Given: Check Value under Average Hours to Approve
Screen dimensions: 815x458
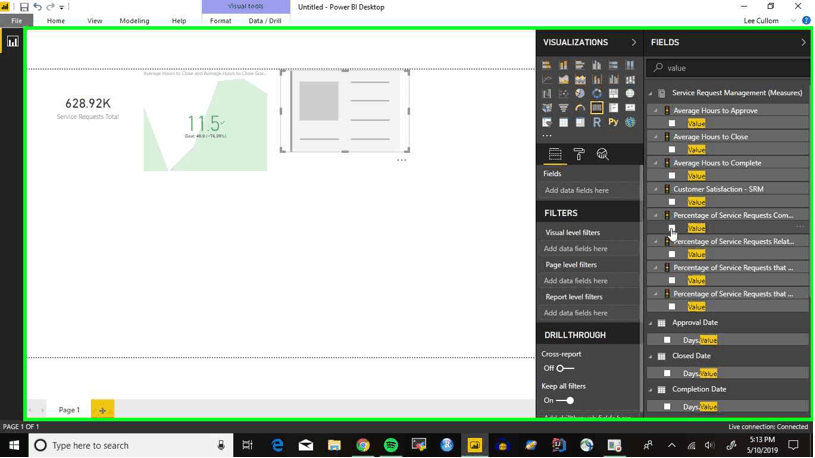Looking at the screenshot, I should [672, 123].
